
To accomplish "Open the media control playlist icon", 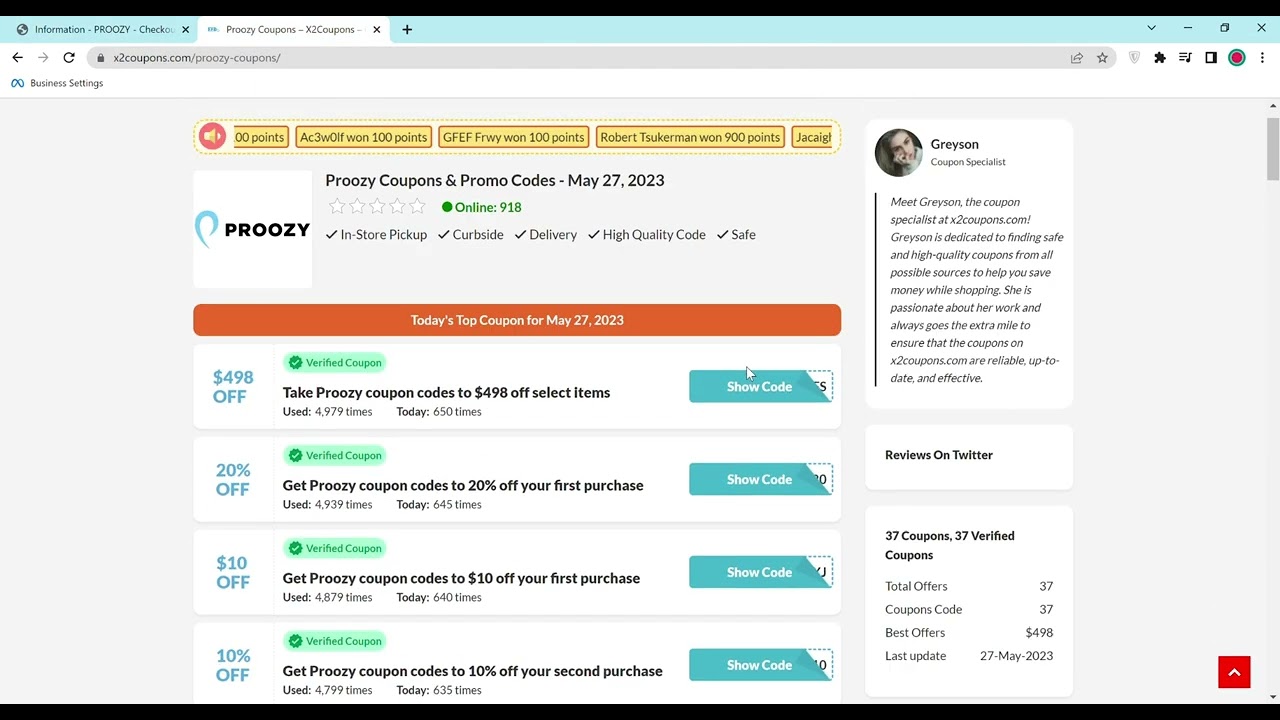I will (x=1185, y=58).
